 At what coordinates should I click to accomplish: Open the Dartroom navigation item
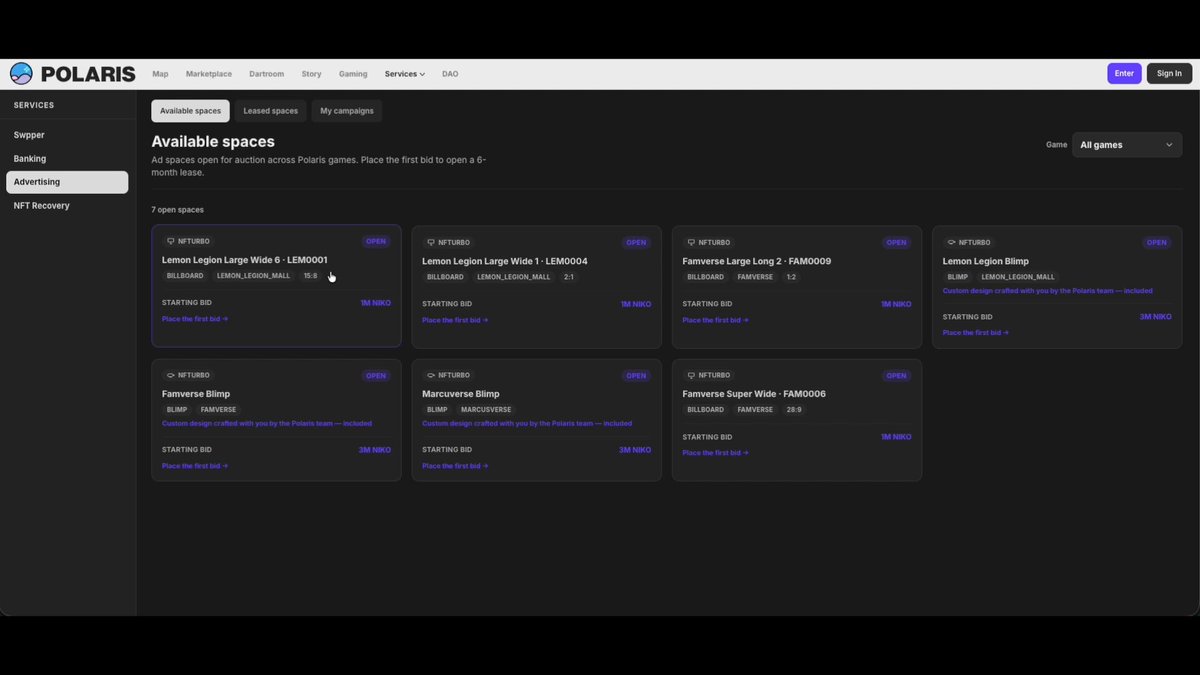click(x=267, y=74)
